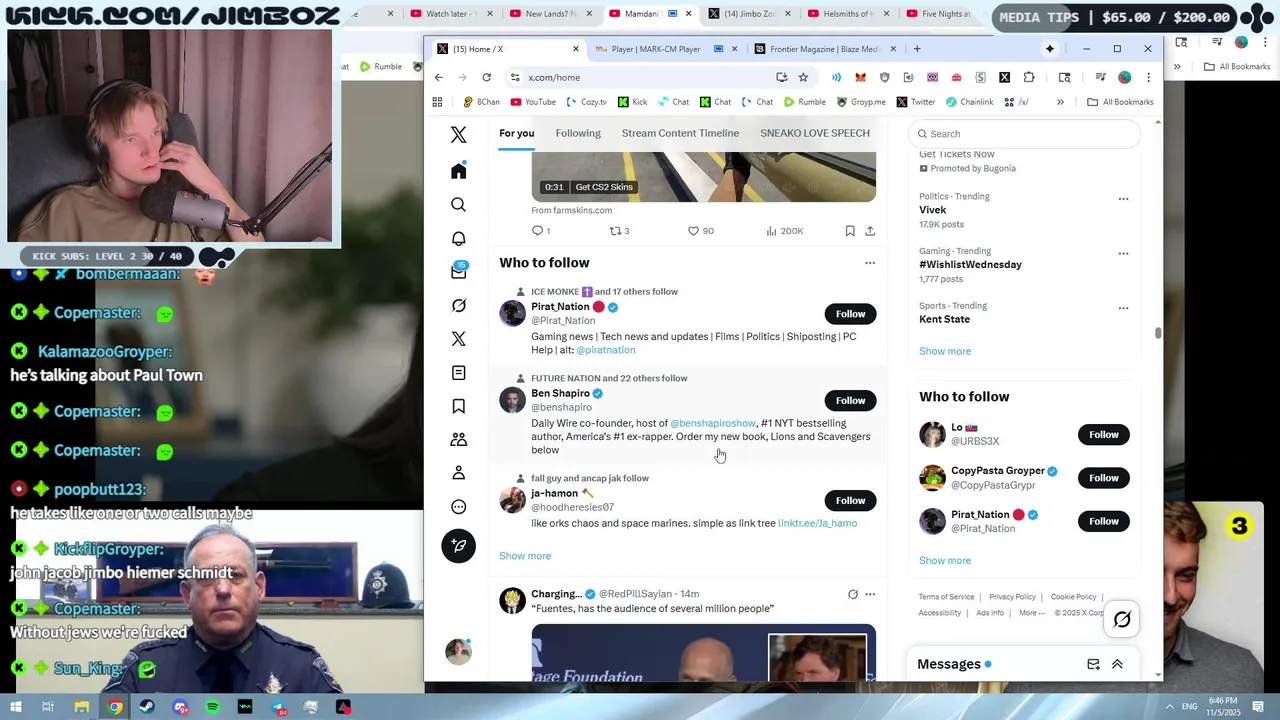1280x720 pixels.
Task: Open SNEAKO LOVE SPEECH tab
Action: [814, 133]
